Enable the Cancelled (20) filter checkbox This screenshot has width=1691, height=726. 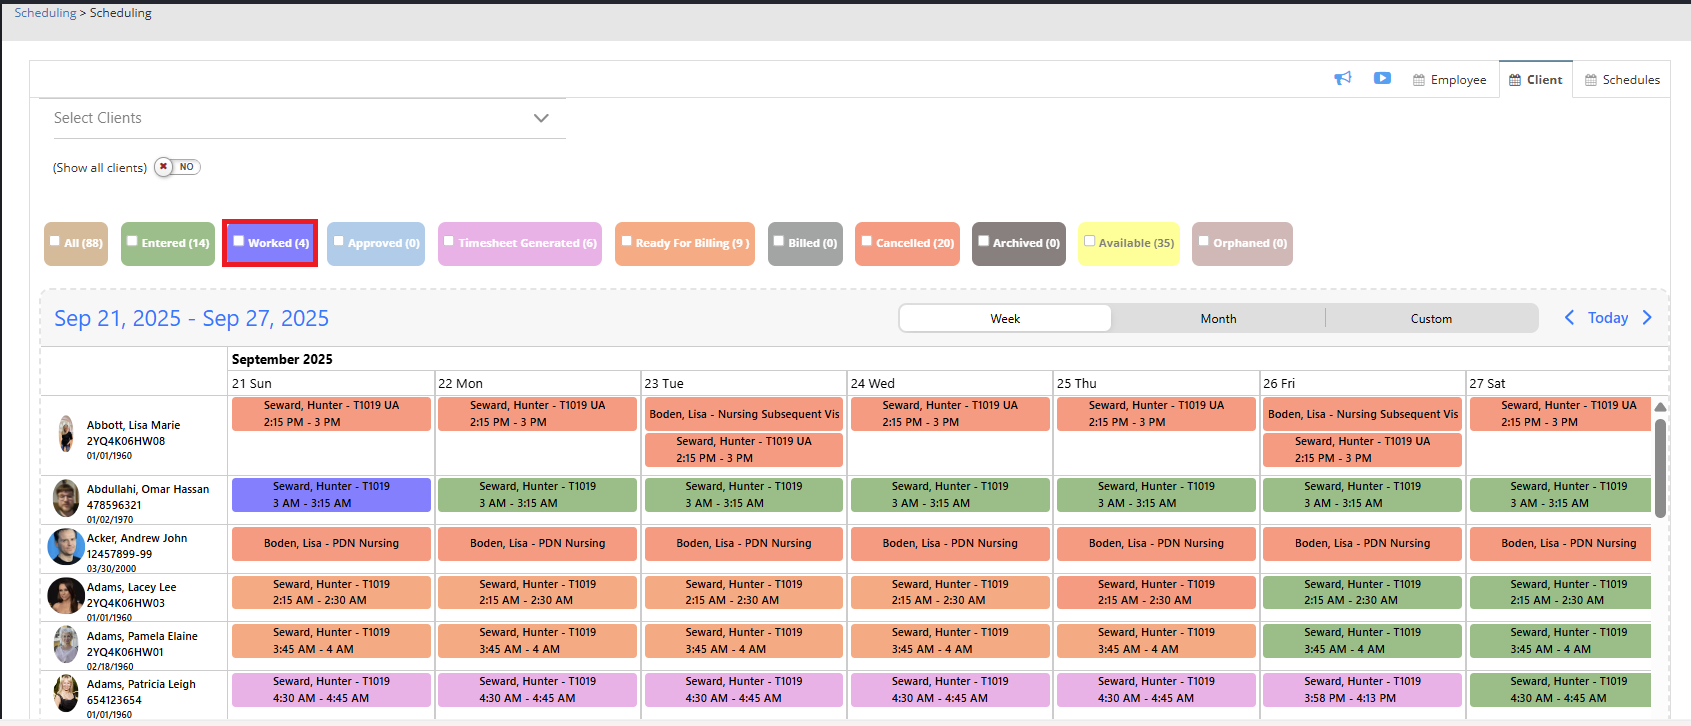tap(866, 241)
